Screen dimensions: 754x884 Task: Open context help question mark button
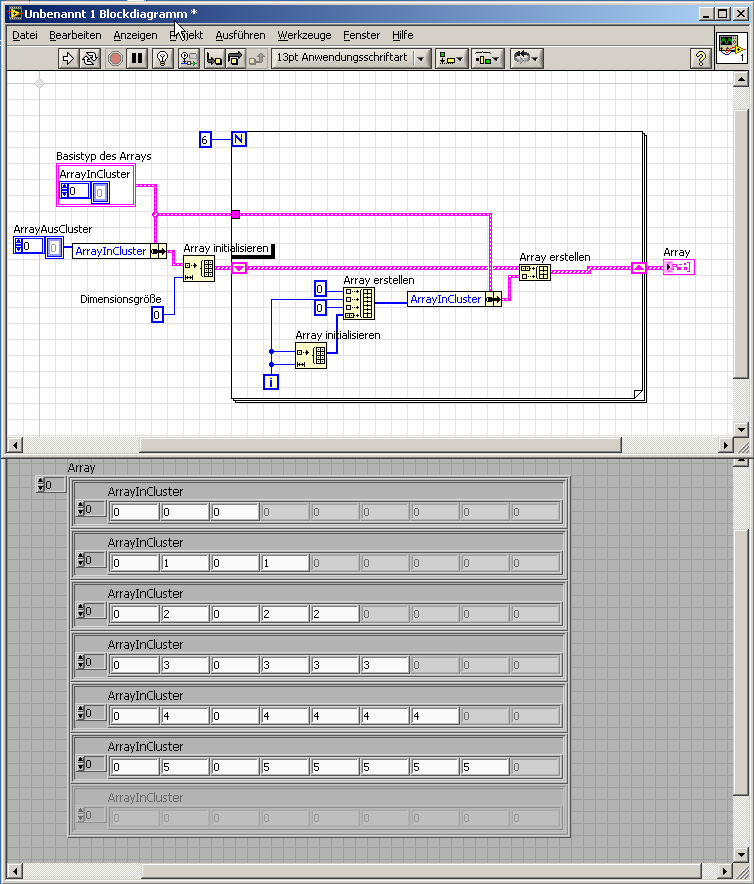[x=700, y=58]
